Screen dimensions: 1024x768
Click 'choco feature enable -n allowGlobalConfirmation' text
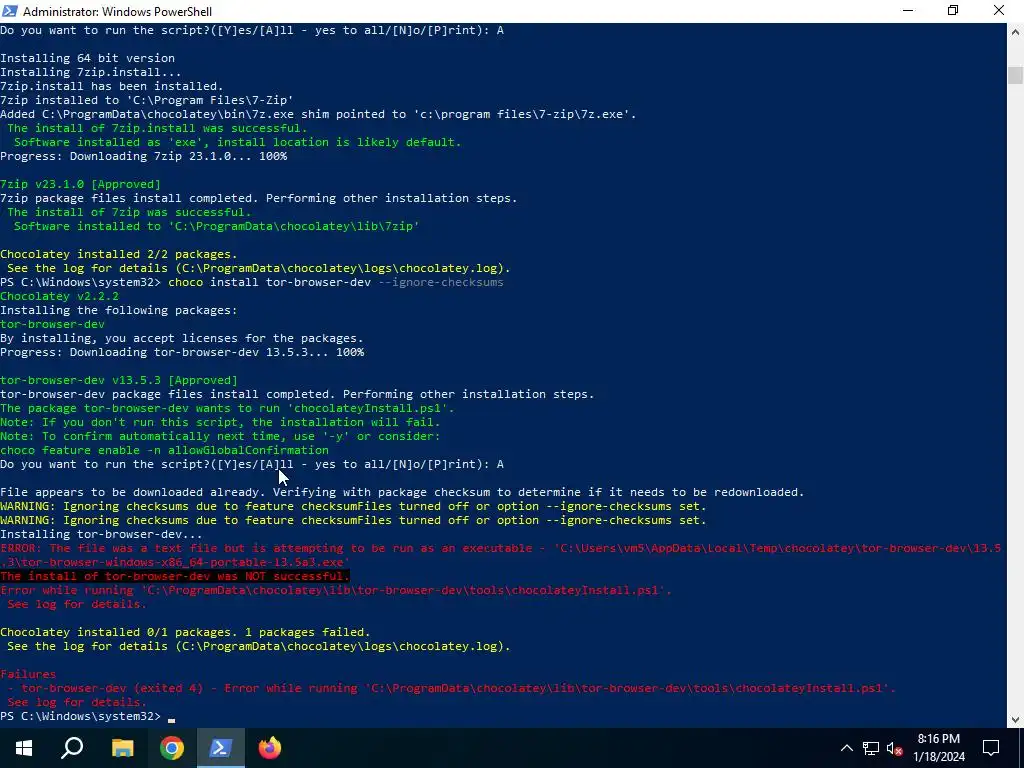tap(165, 450)
